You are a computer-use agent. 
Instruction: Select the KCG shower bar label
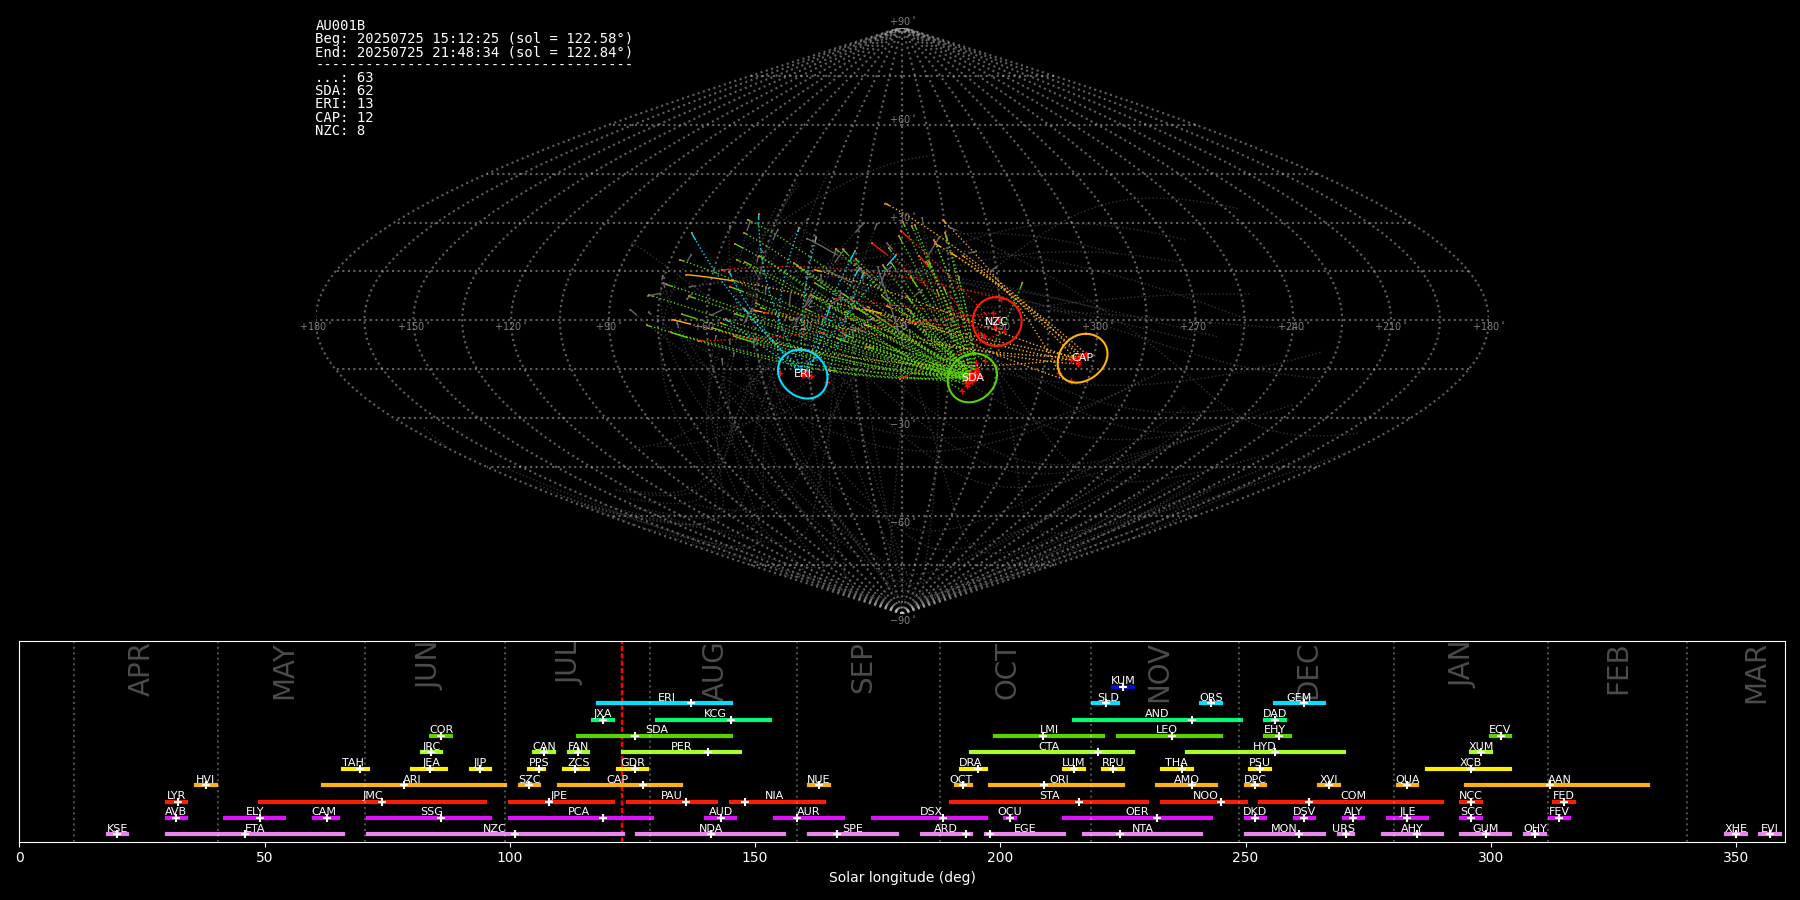tap(715, 714)
